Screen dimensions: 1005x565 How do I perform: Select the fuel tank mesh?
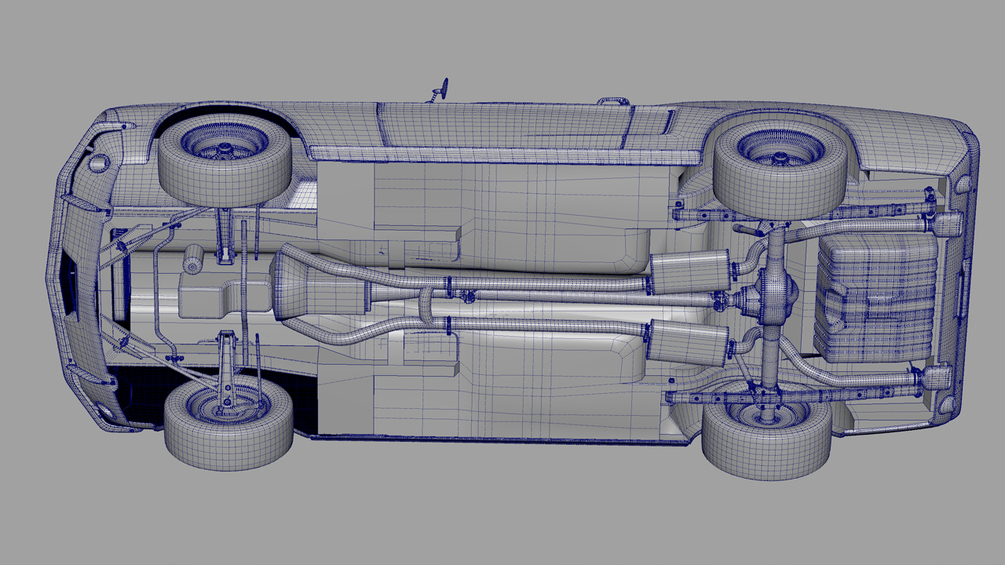[874, 297]
